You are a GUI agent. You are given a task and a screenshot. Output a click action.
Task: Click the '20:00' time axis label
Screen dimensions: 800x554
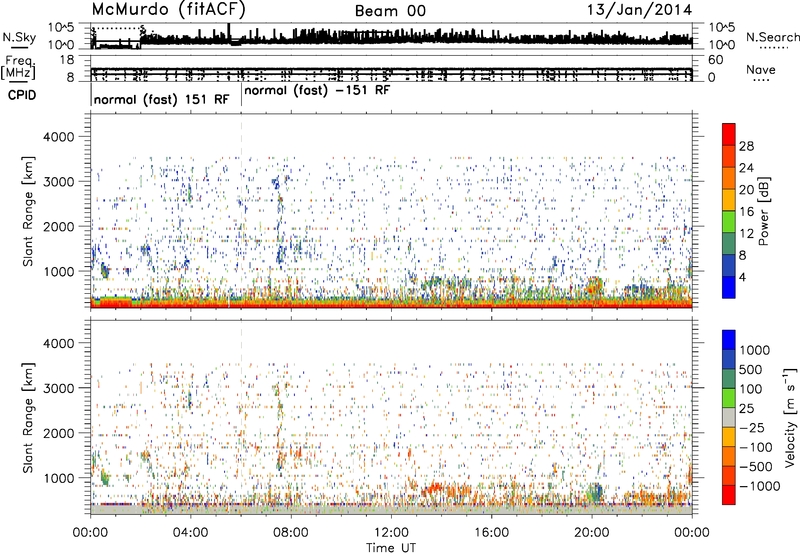click(x=591, y=533)
